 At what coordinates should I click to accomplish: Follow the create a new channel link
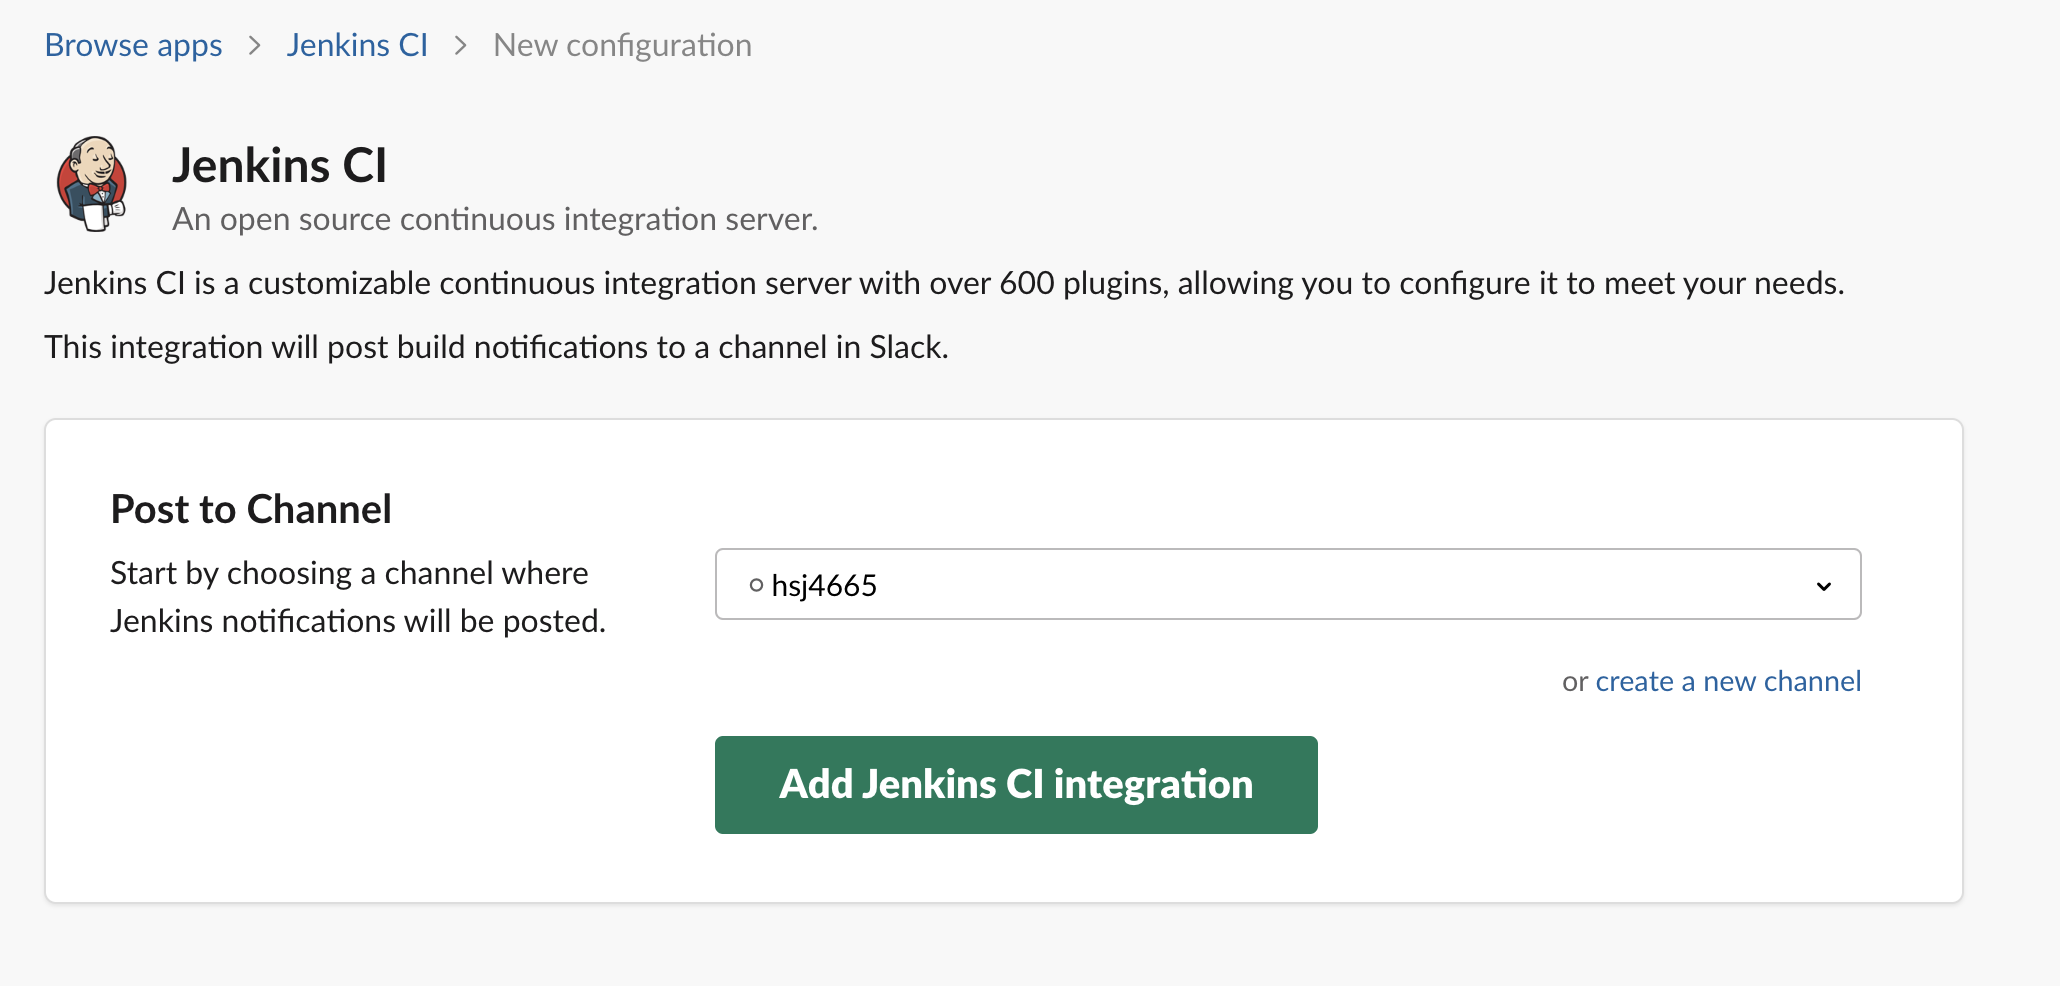point(1728,681)
